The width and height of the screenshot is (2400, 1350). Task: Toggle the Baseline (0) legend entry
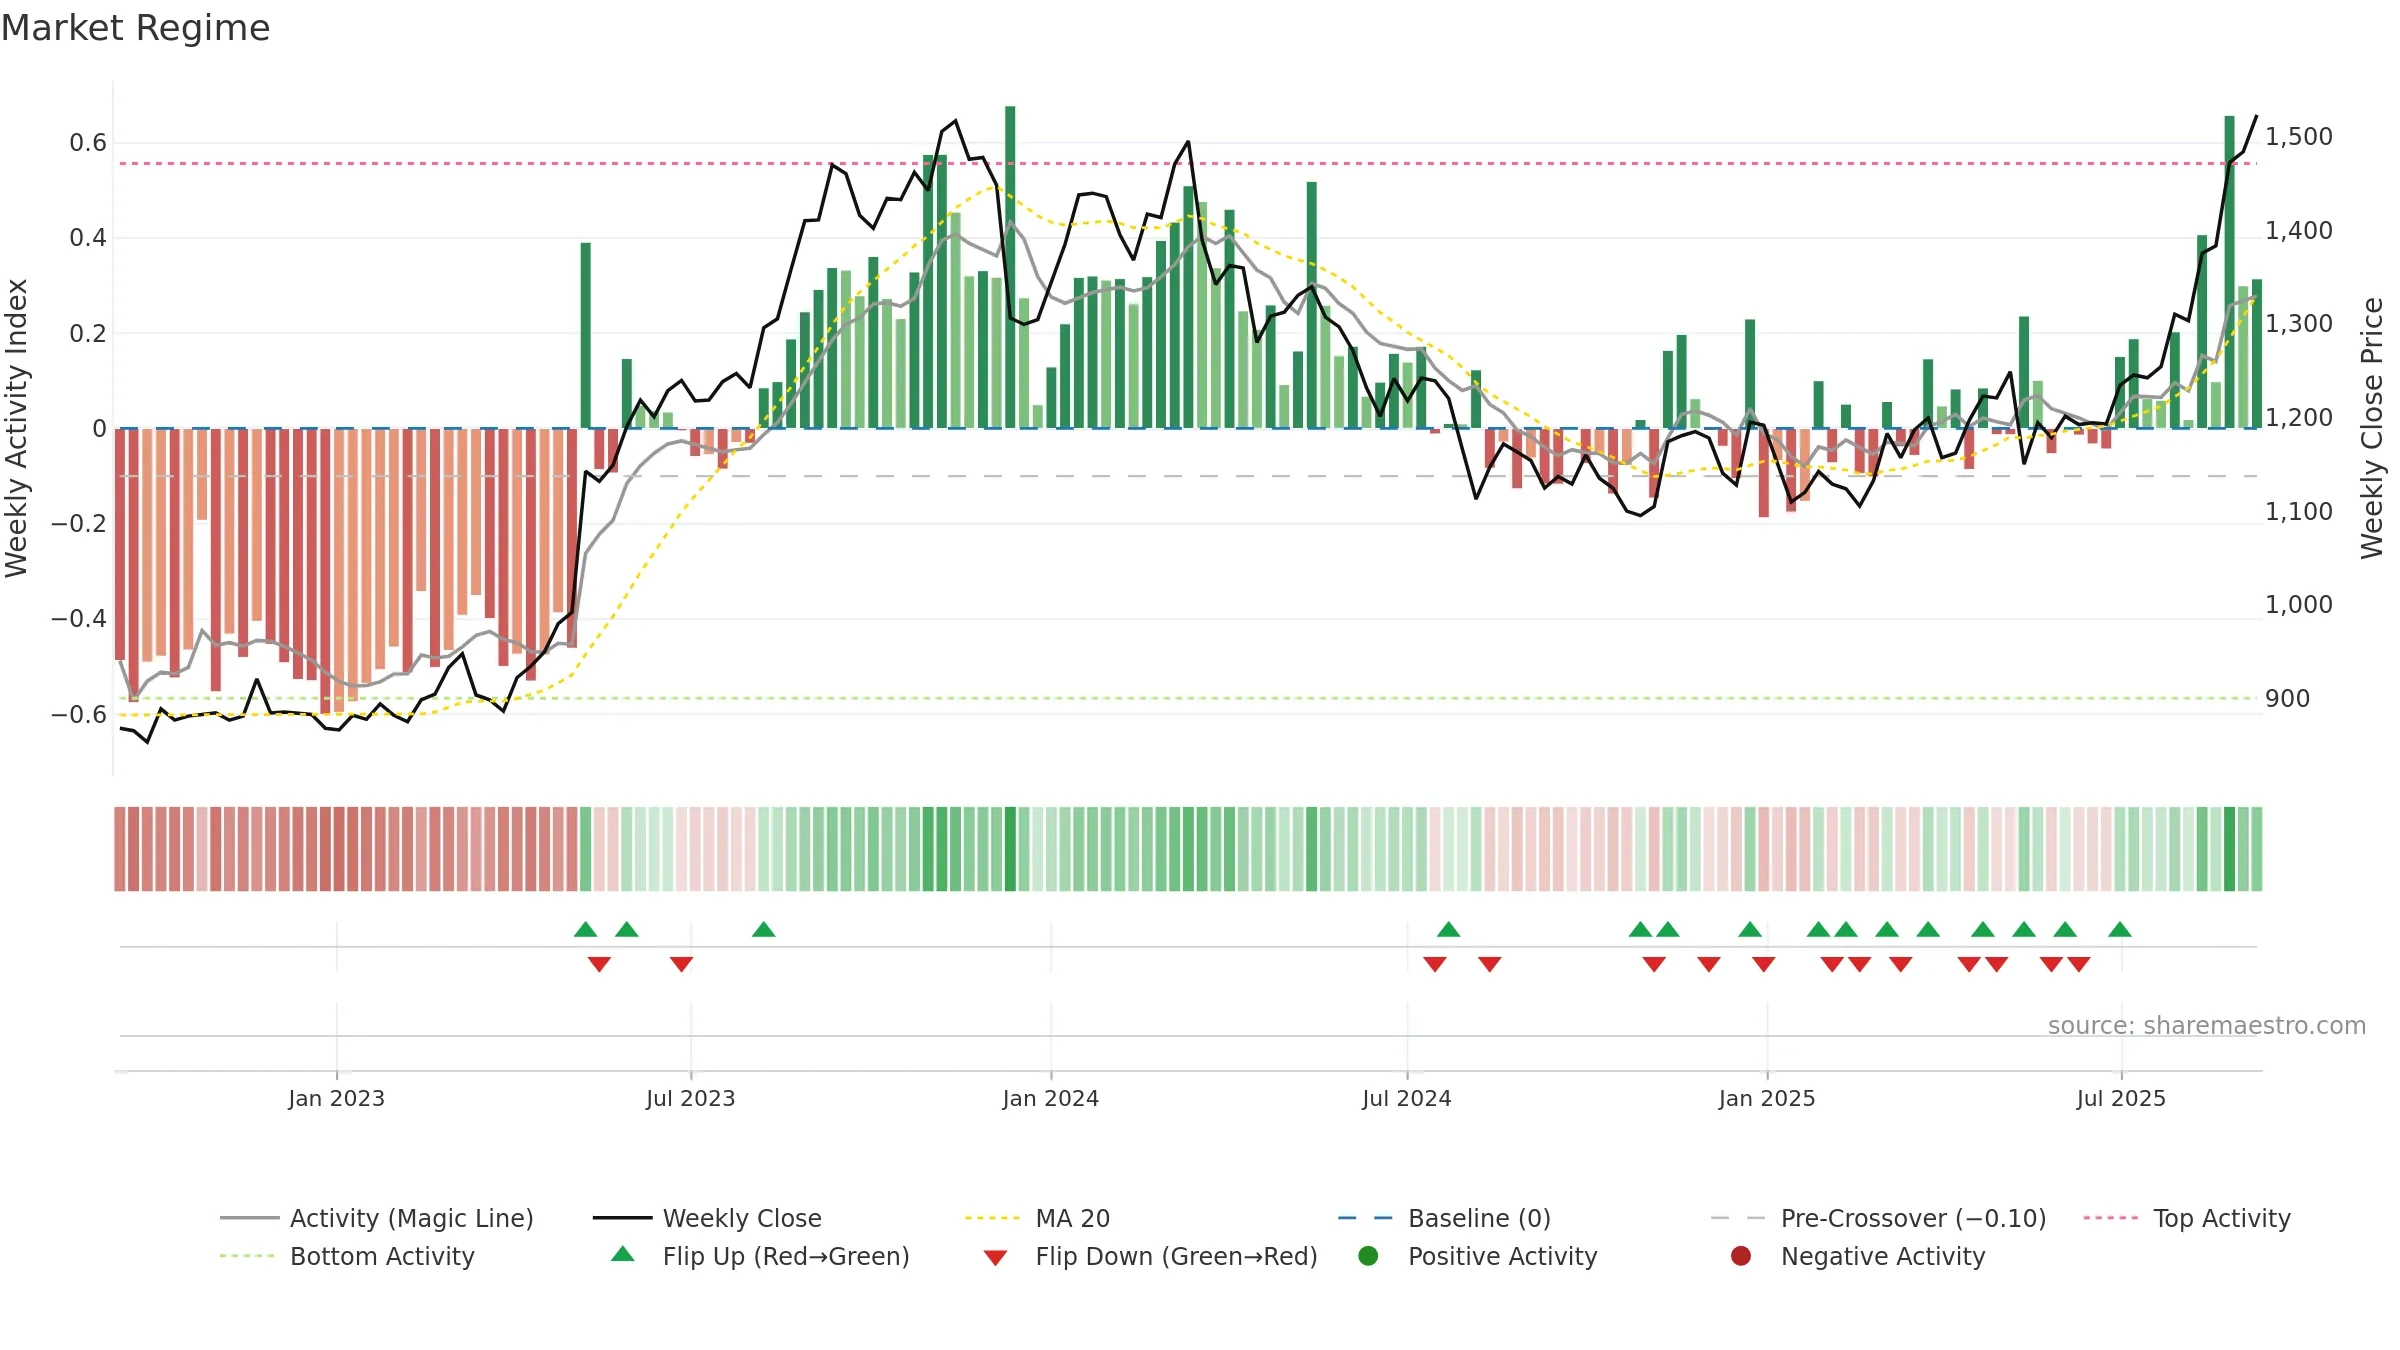pyautogui.click(x=1444, y=1218)
